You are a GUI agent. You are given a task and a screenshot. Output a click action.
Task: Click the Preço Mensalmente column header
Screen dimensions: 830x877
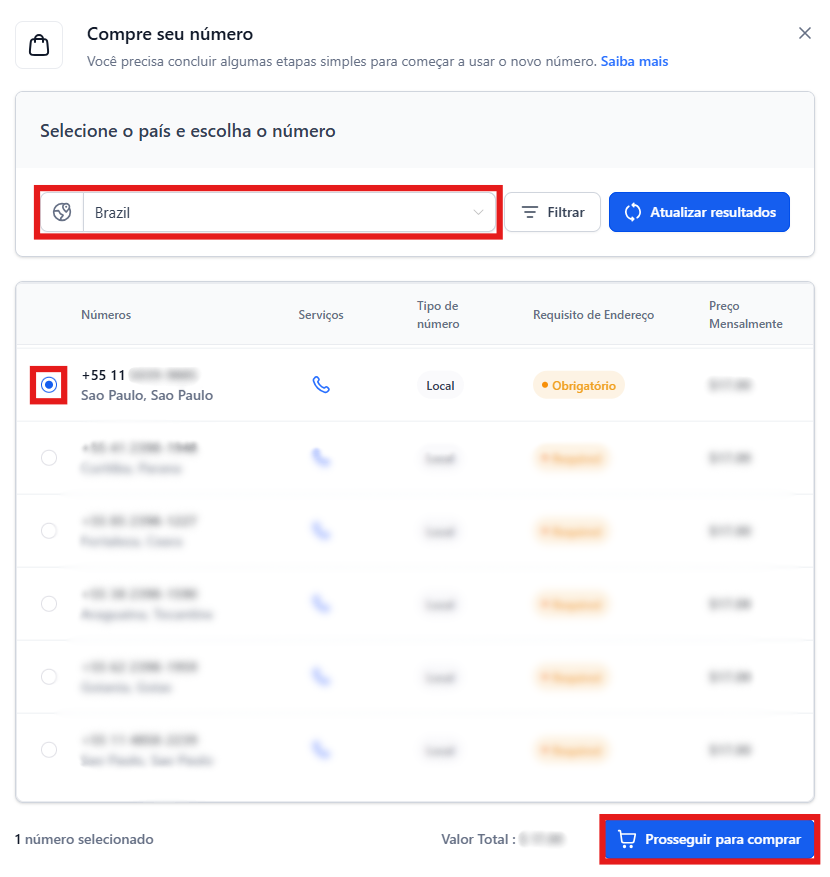point(745,315)
